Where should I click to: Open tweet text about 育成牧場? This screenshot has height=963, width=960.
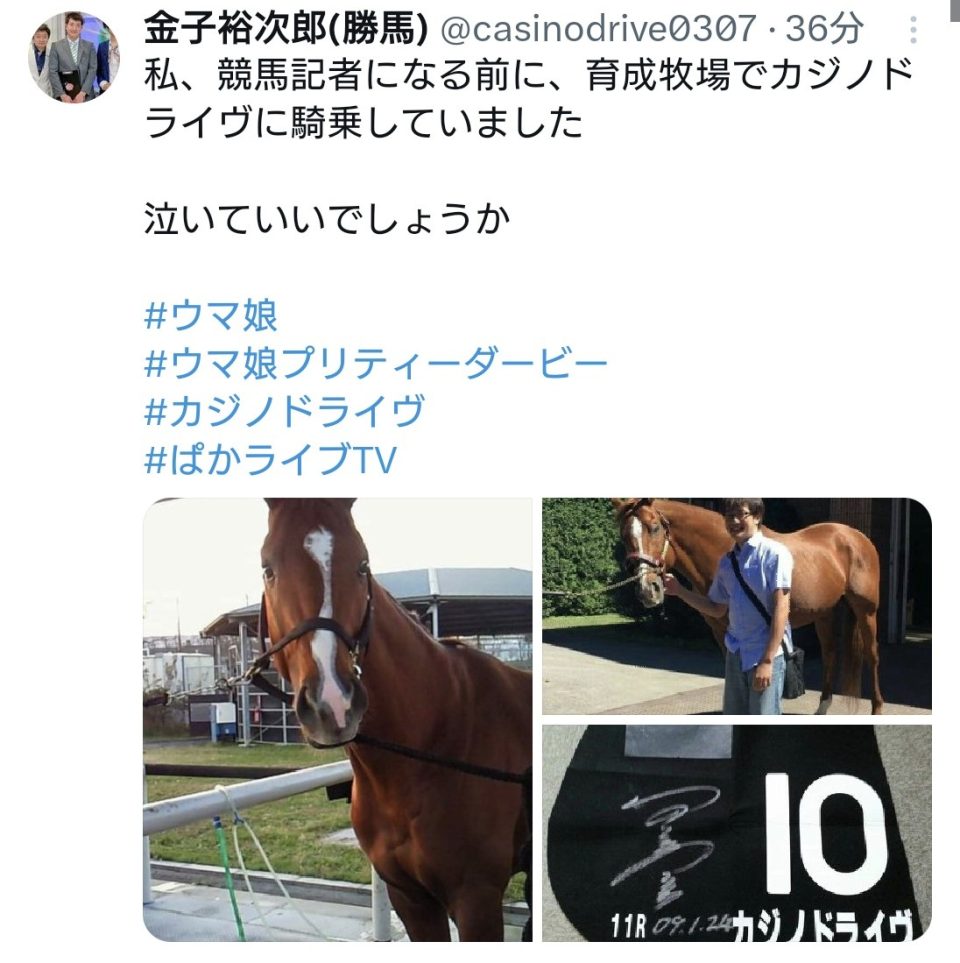(x=529, y=98)
